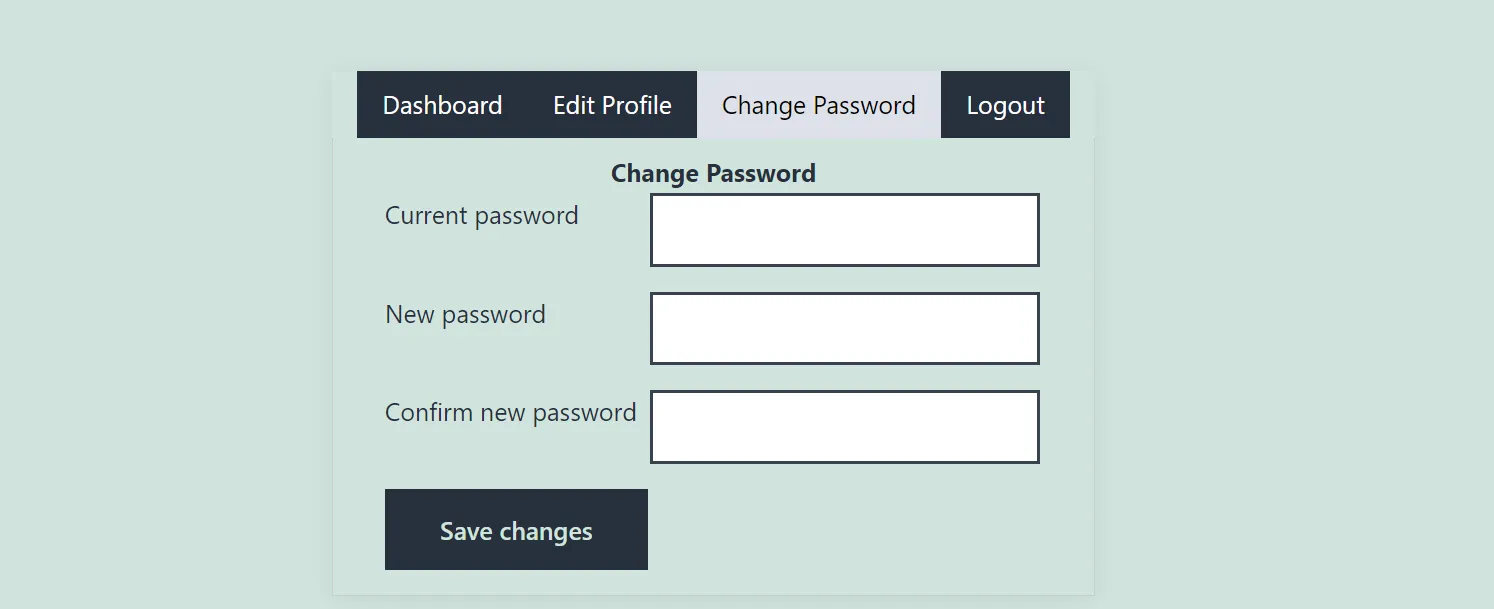Click the highlighted active navigation tab
The width and height of the screenshot is (1494, 609).
(818, 105)
